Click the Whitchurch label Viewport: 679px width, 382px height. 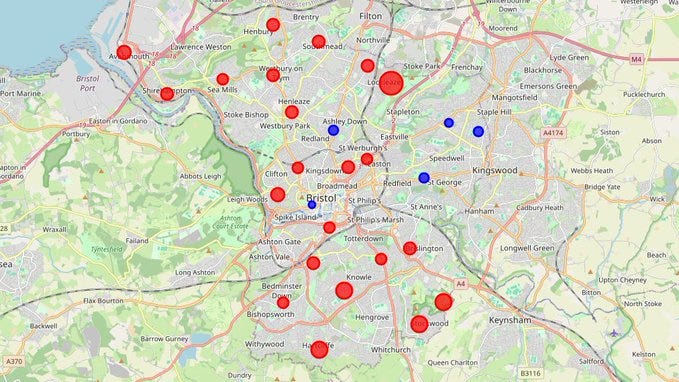pyautogui.click(x=391, y=350)
